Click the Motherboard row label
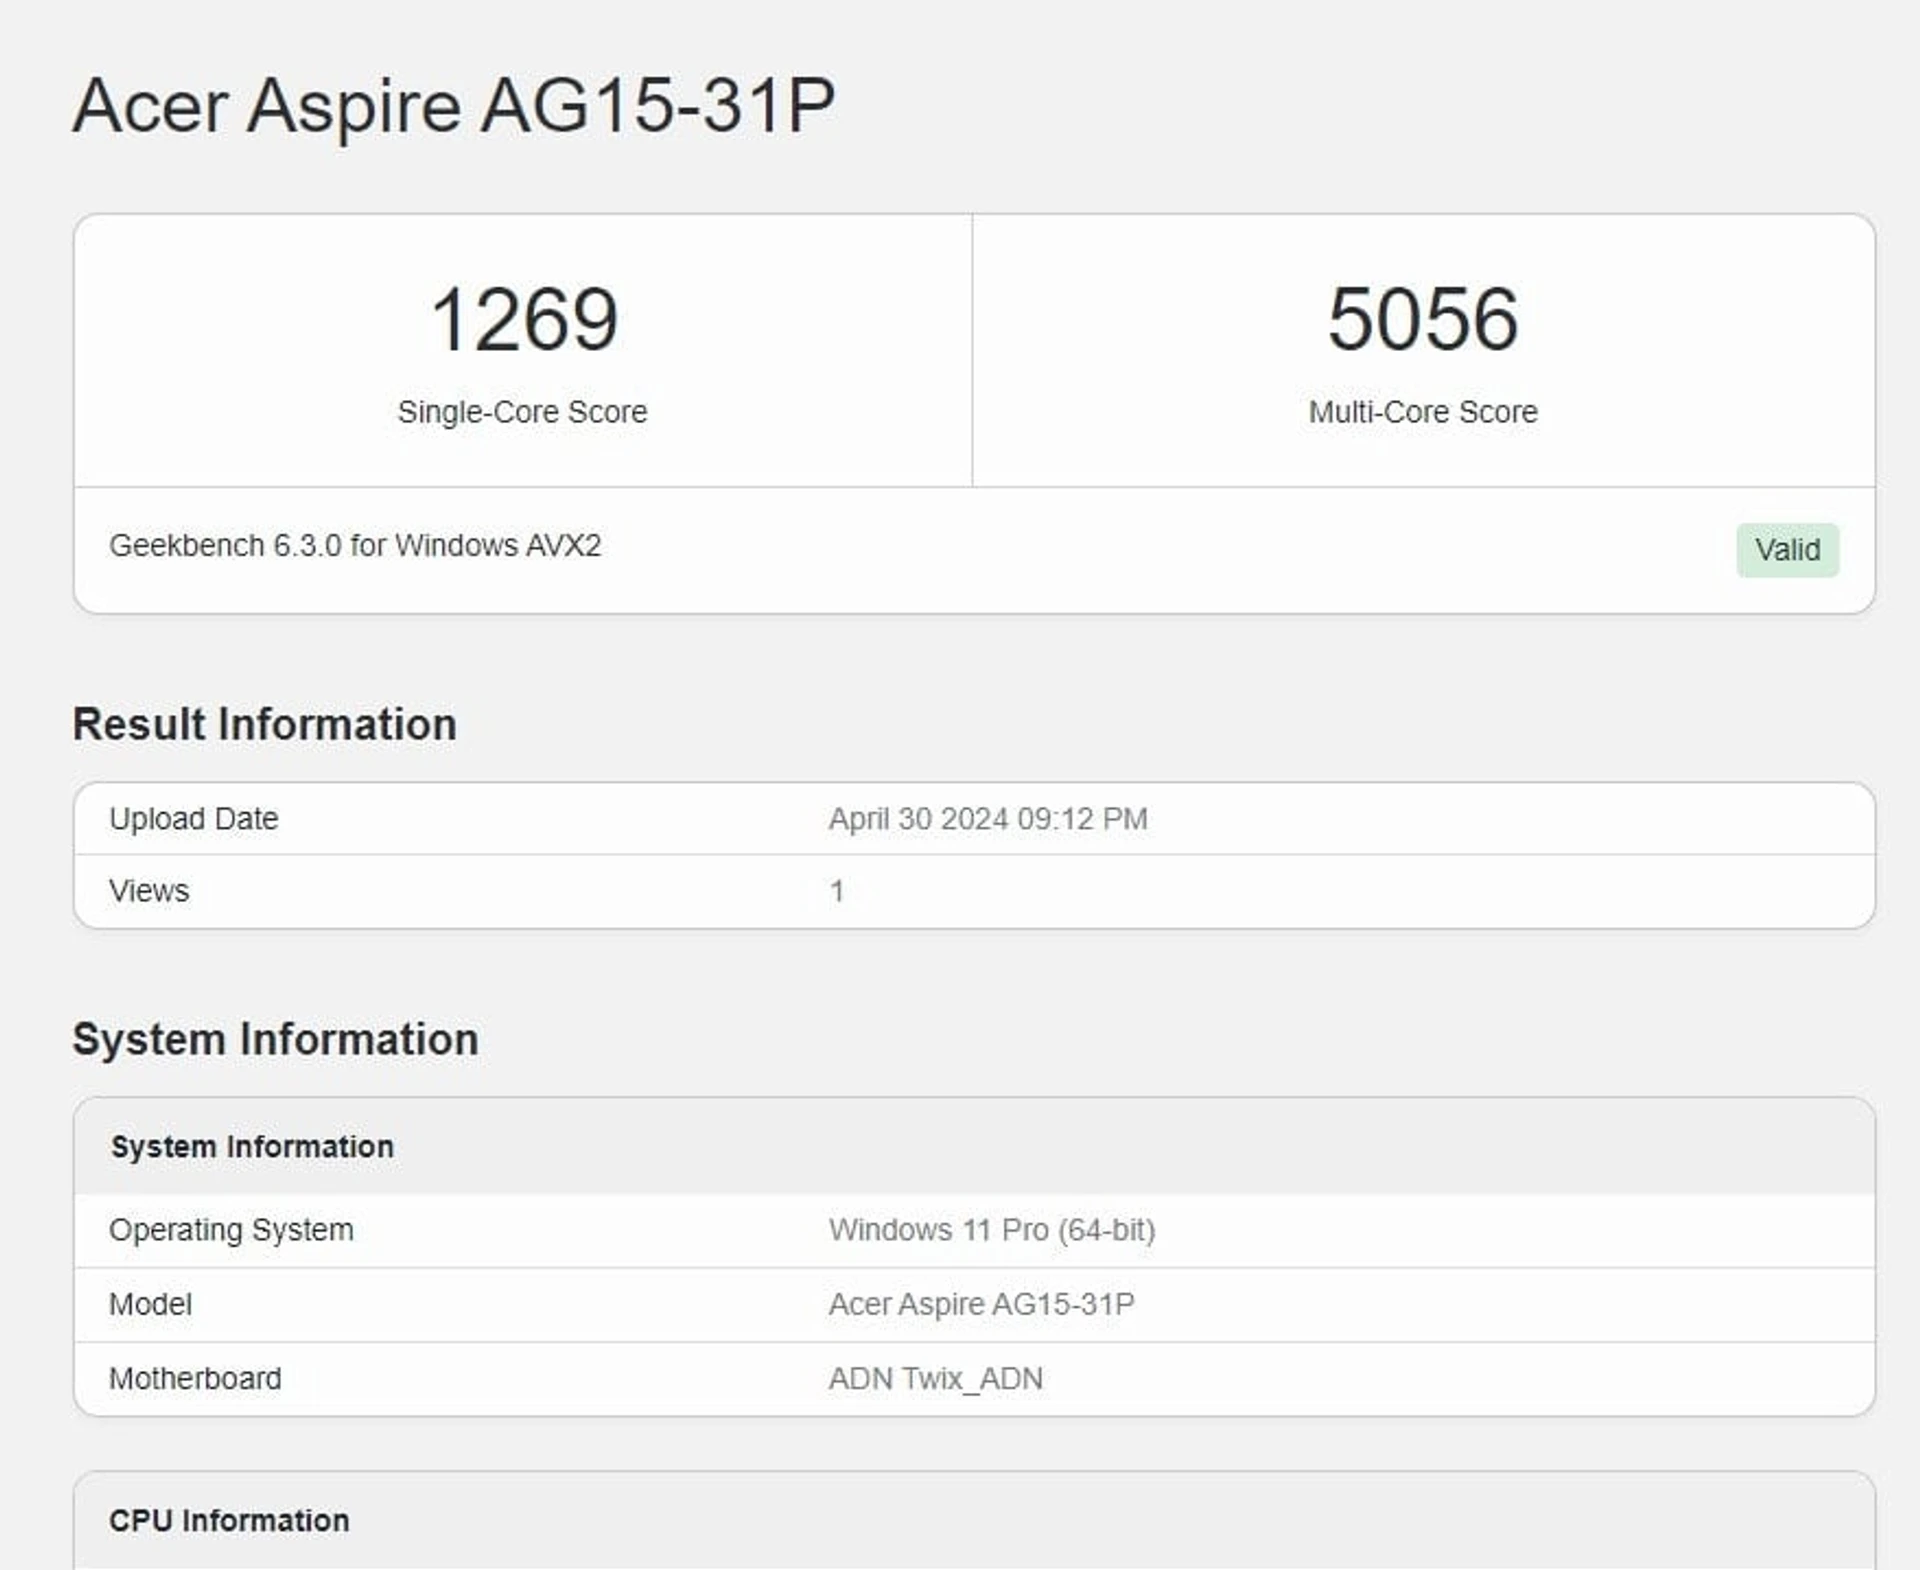The image size is (1920, 1570). [195, 1379]
